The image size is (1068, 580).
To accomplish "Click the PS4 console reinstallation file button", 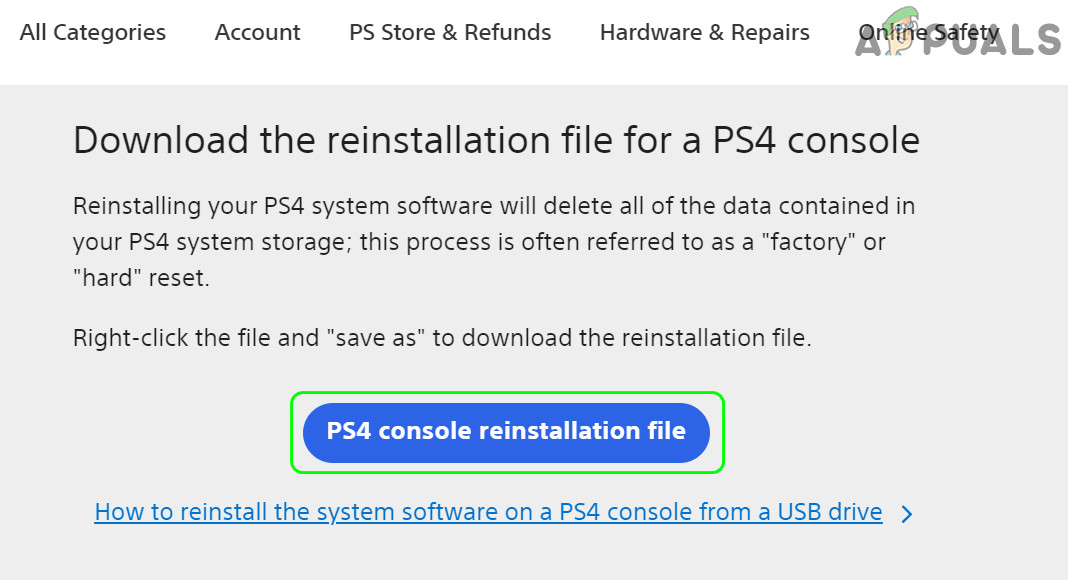I will pyautogui.click(x=506, y=432).
